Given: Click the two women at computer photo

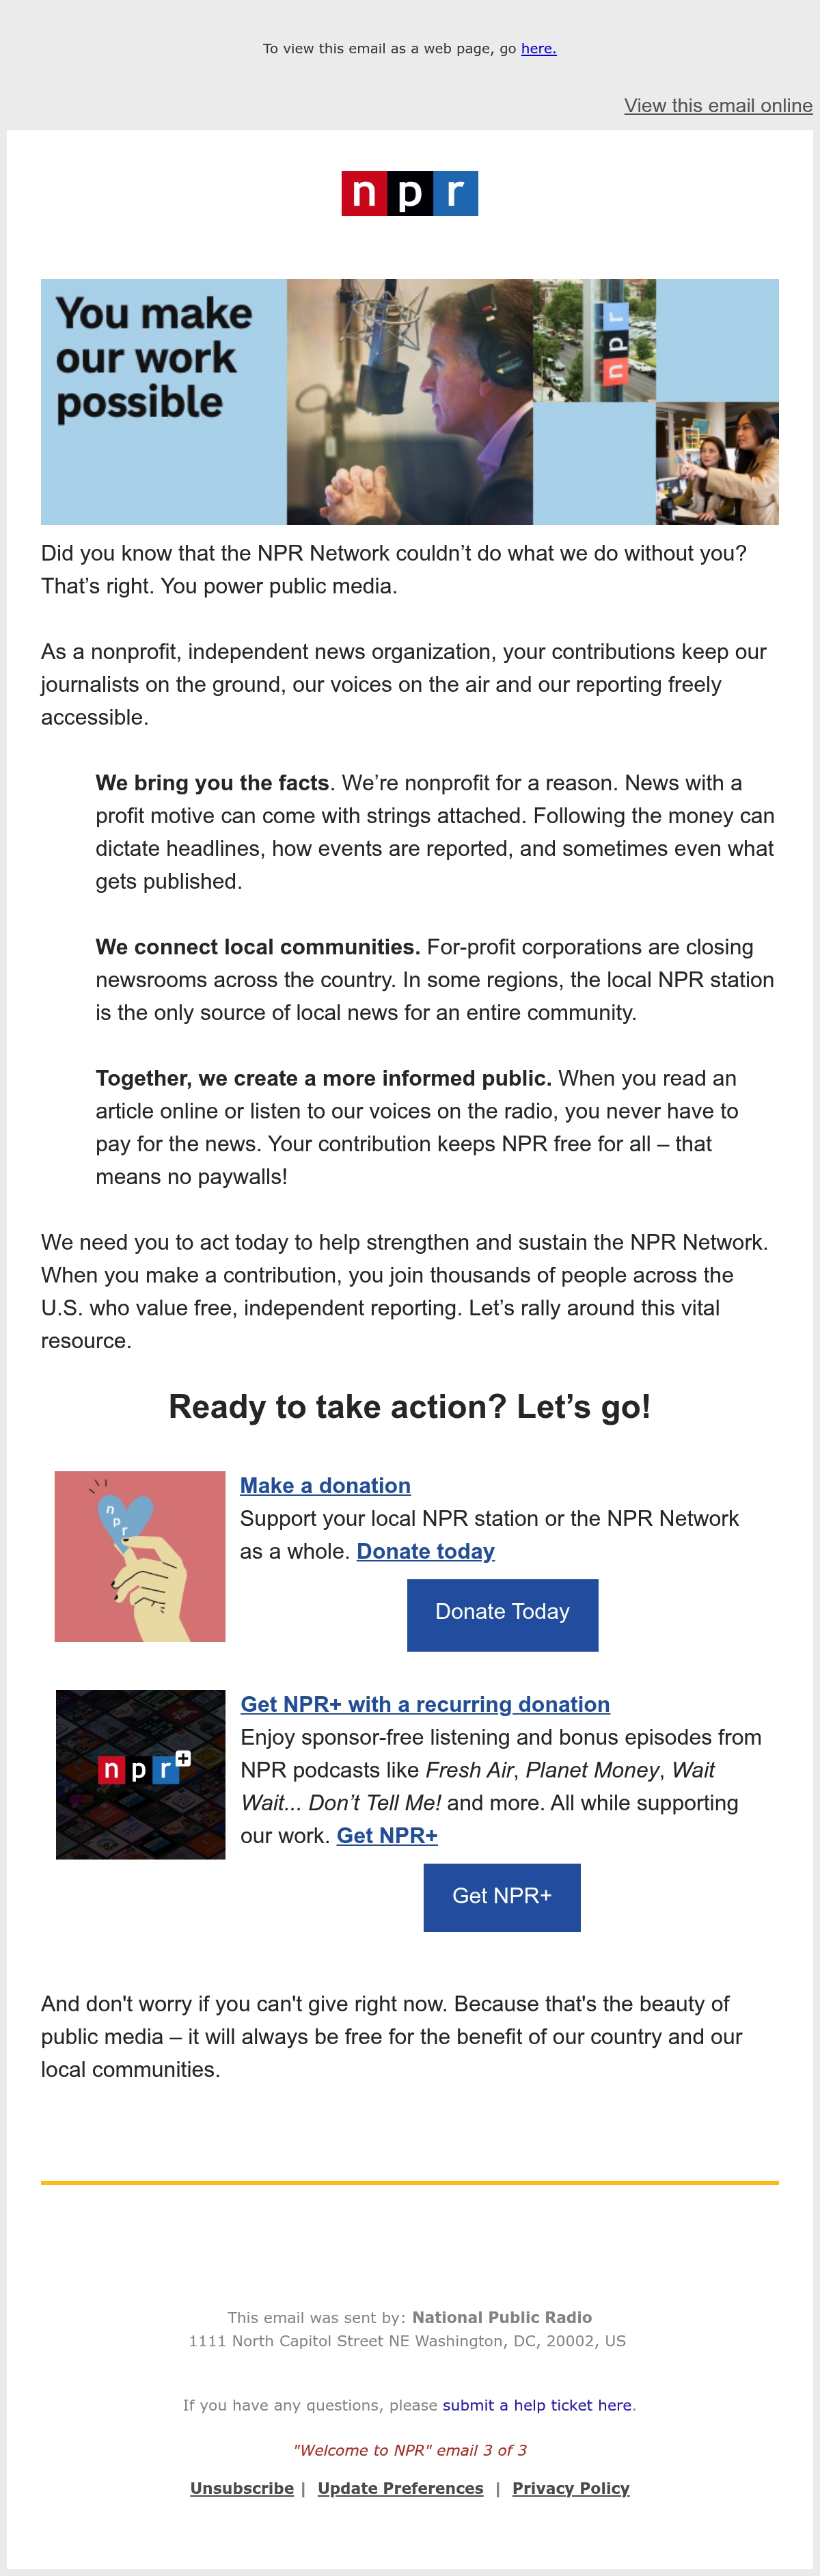Looking at the screenshot, I should (717, 463).
